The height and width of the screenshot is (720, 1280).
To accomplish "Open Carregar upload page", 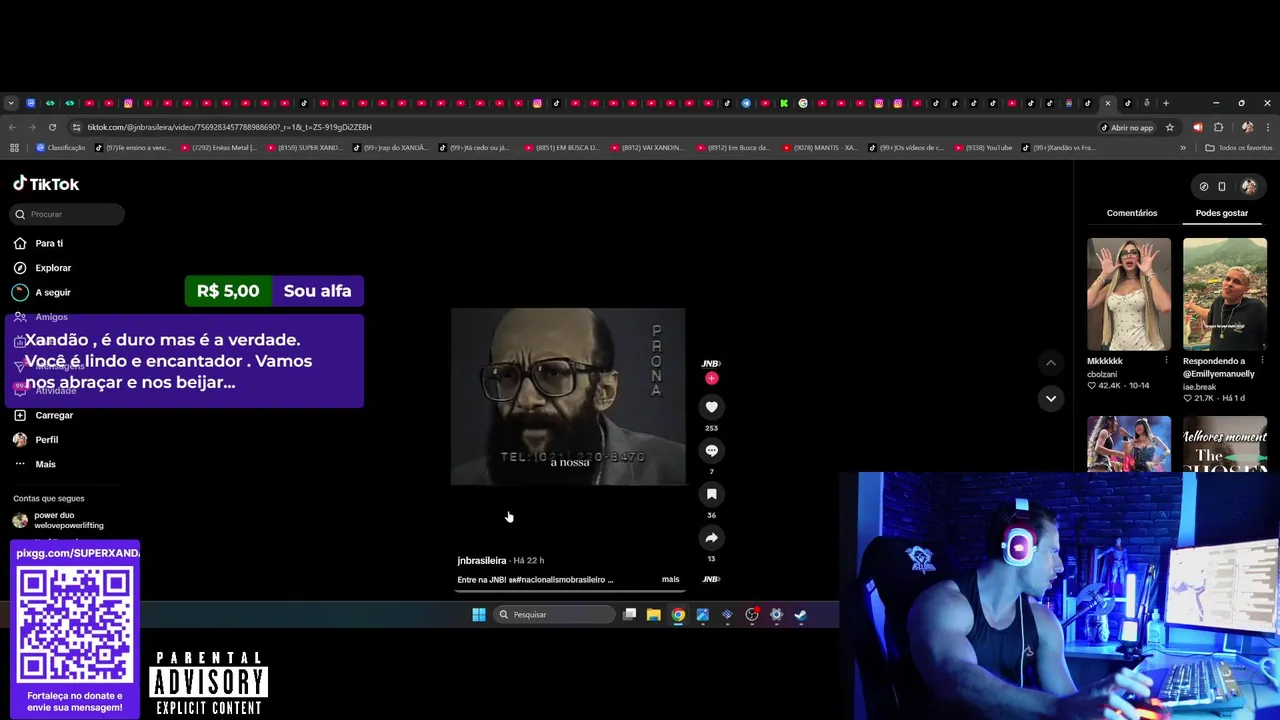I will [x=54, y=415].
